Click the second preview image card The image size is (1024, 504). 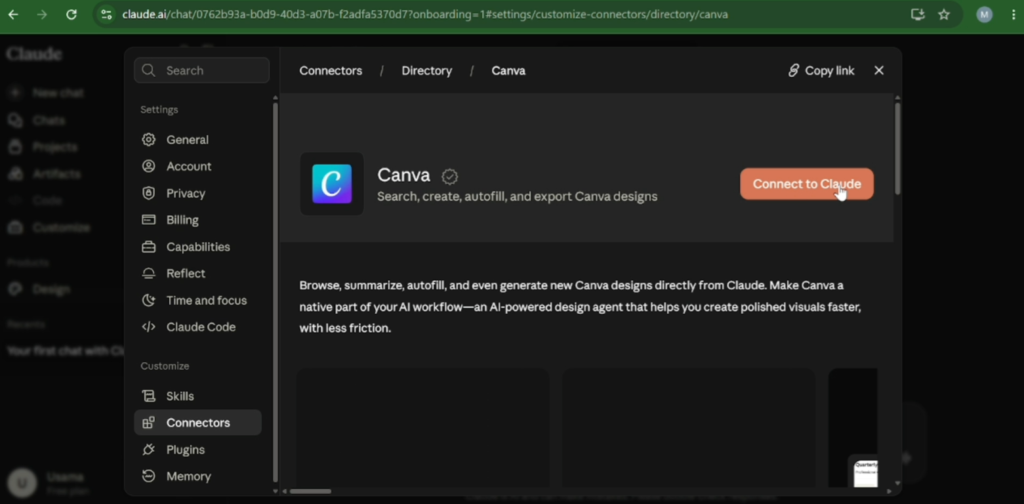[x=689, y=428]
